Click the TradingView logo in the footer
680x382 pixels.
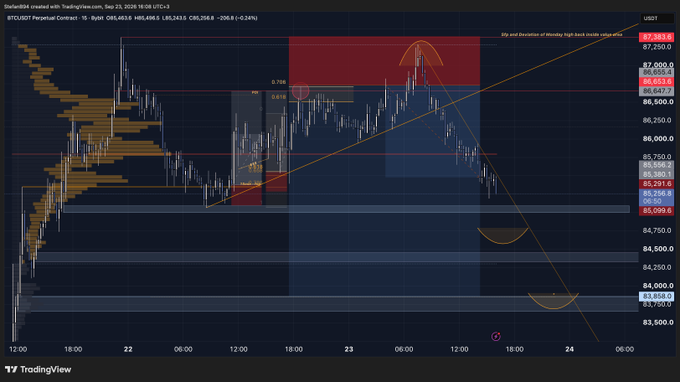click(38, 369)
